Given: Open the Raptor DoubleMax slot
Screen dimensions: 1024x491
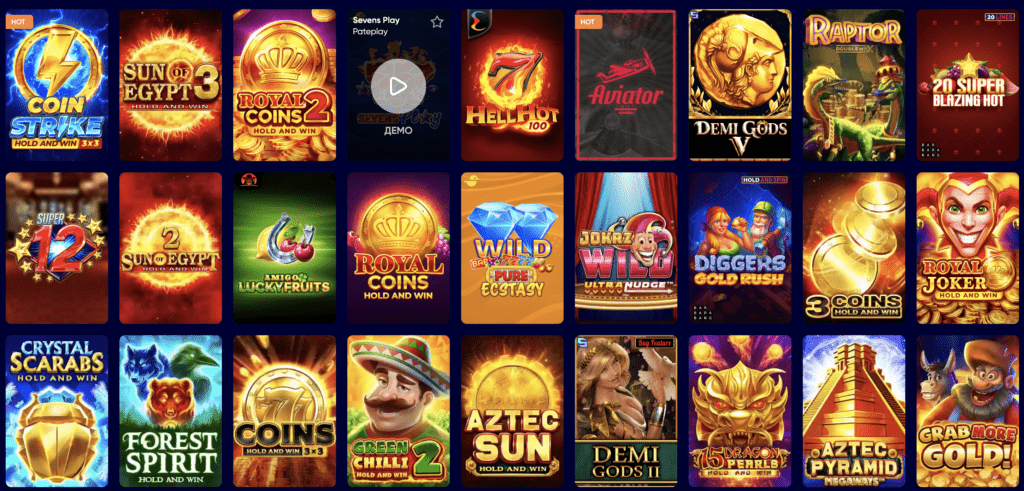Looking at the screenshot, I should [854, 85].
